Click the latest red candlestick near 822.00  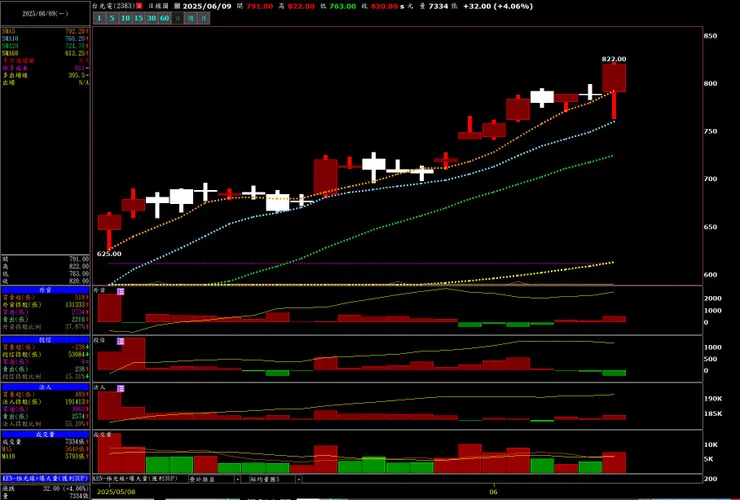(x=614, y=78)
